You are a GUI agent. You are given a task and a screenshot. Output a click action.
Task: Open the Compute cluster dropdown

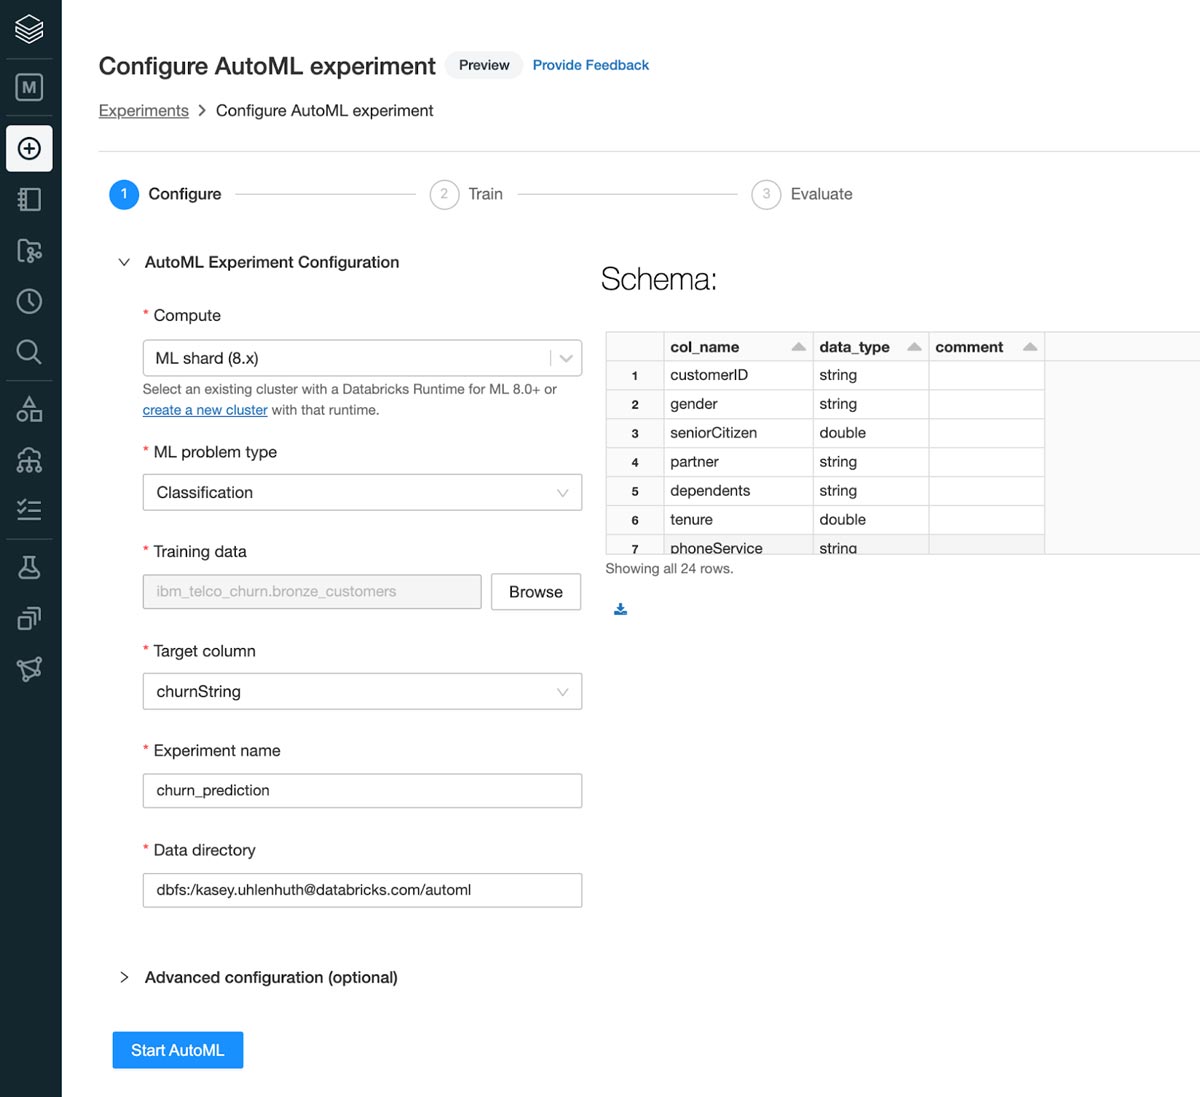(x=362, y=358)
